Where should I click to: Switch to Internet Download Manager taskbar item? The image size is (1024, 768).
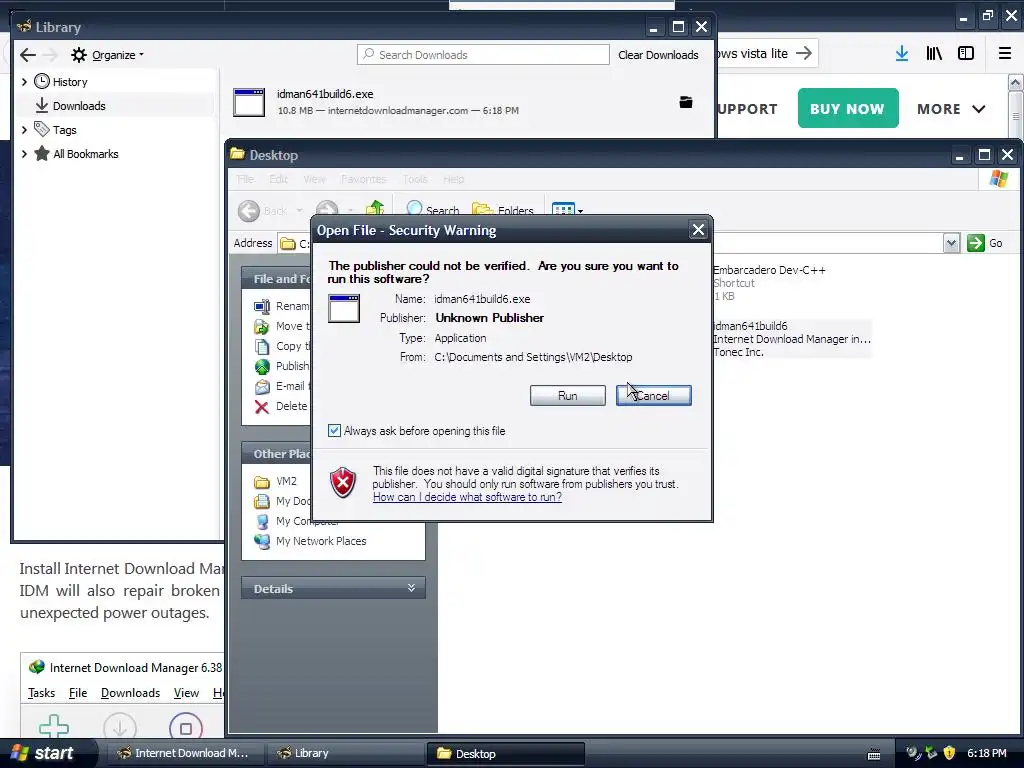(x=183, y=753)
